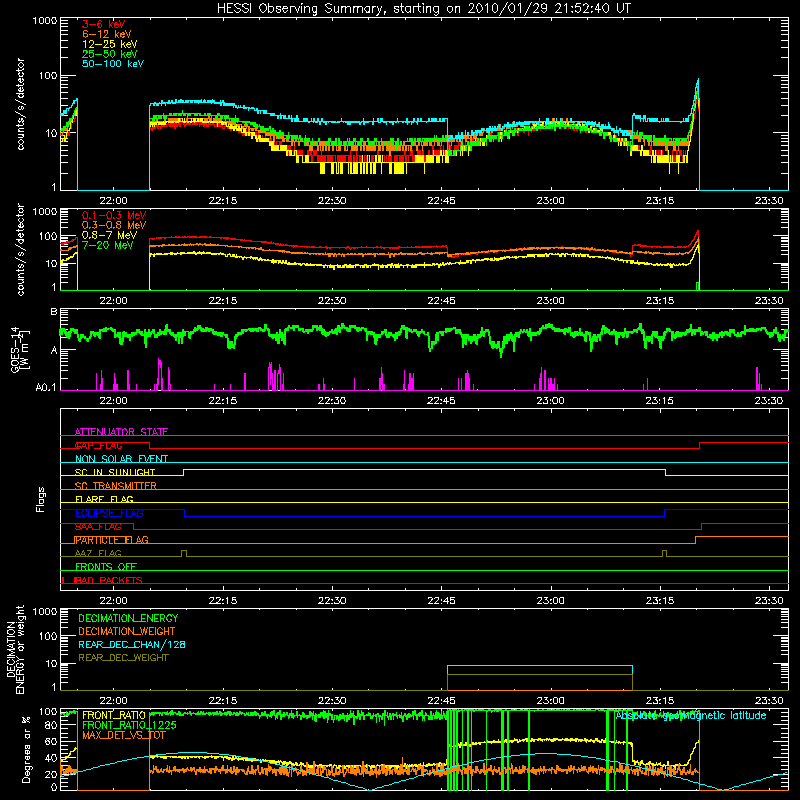This screenshot has width=800, height=800.
Task: Select the 3-6 keV legend label
Action: (x=103, y=24)
